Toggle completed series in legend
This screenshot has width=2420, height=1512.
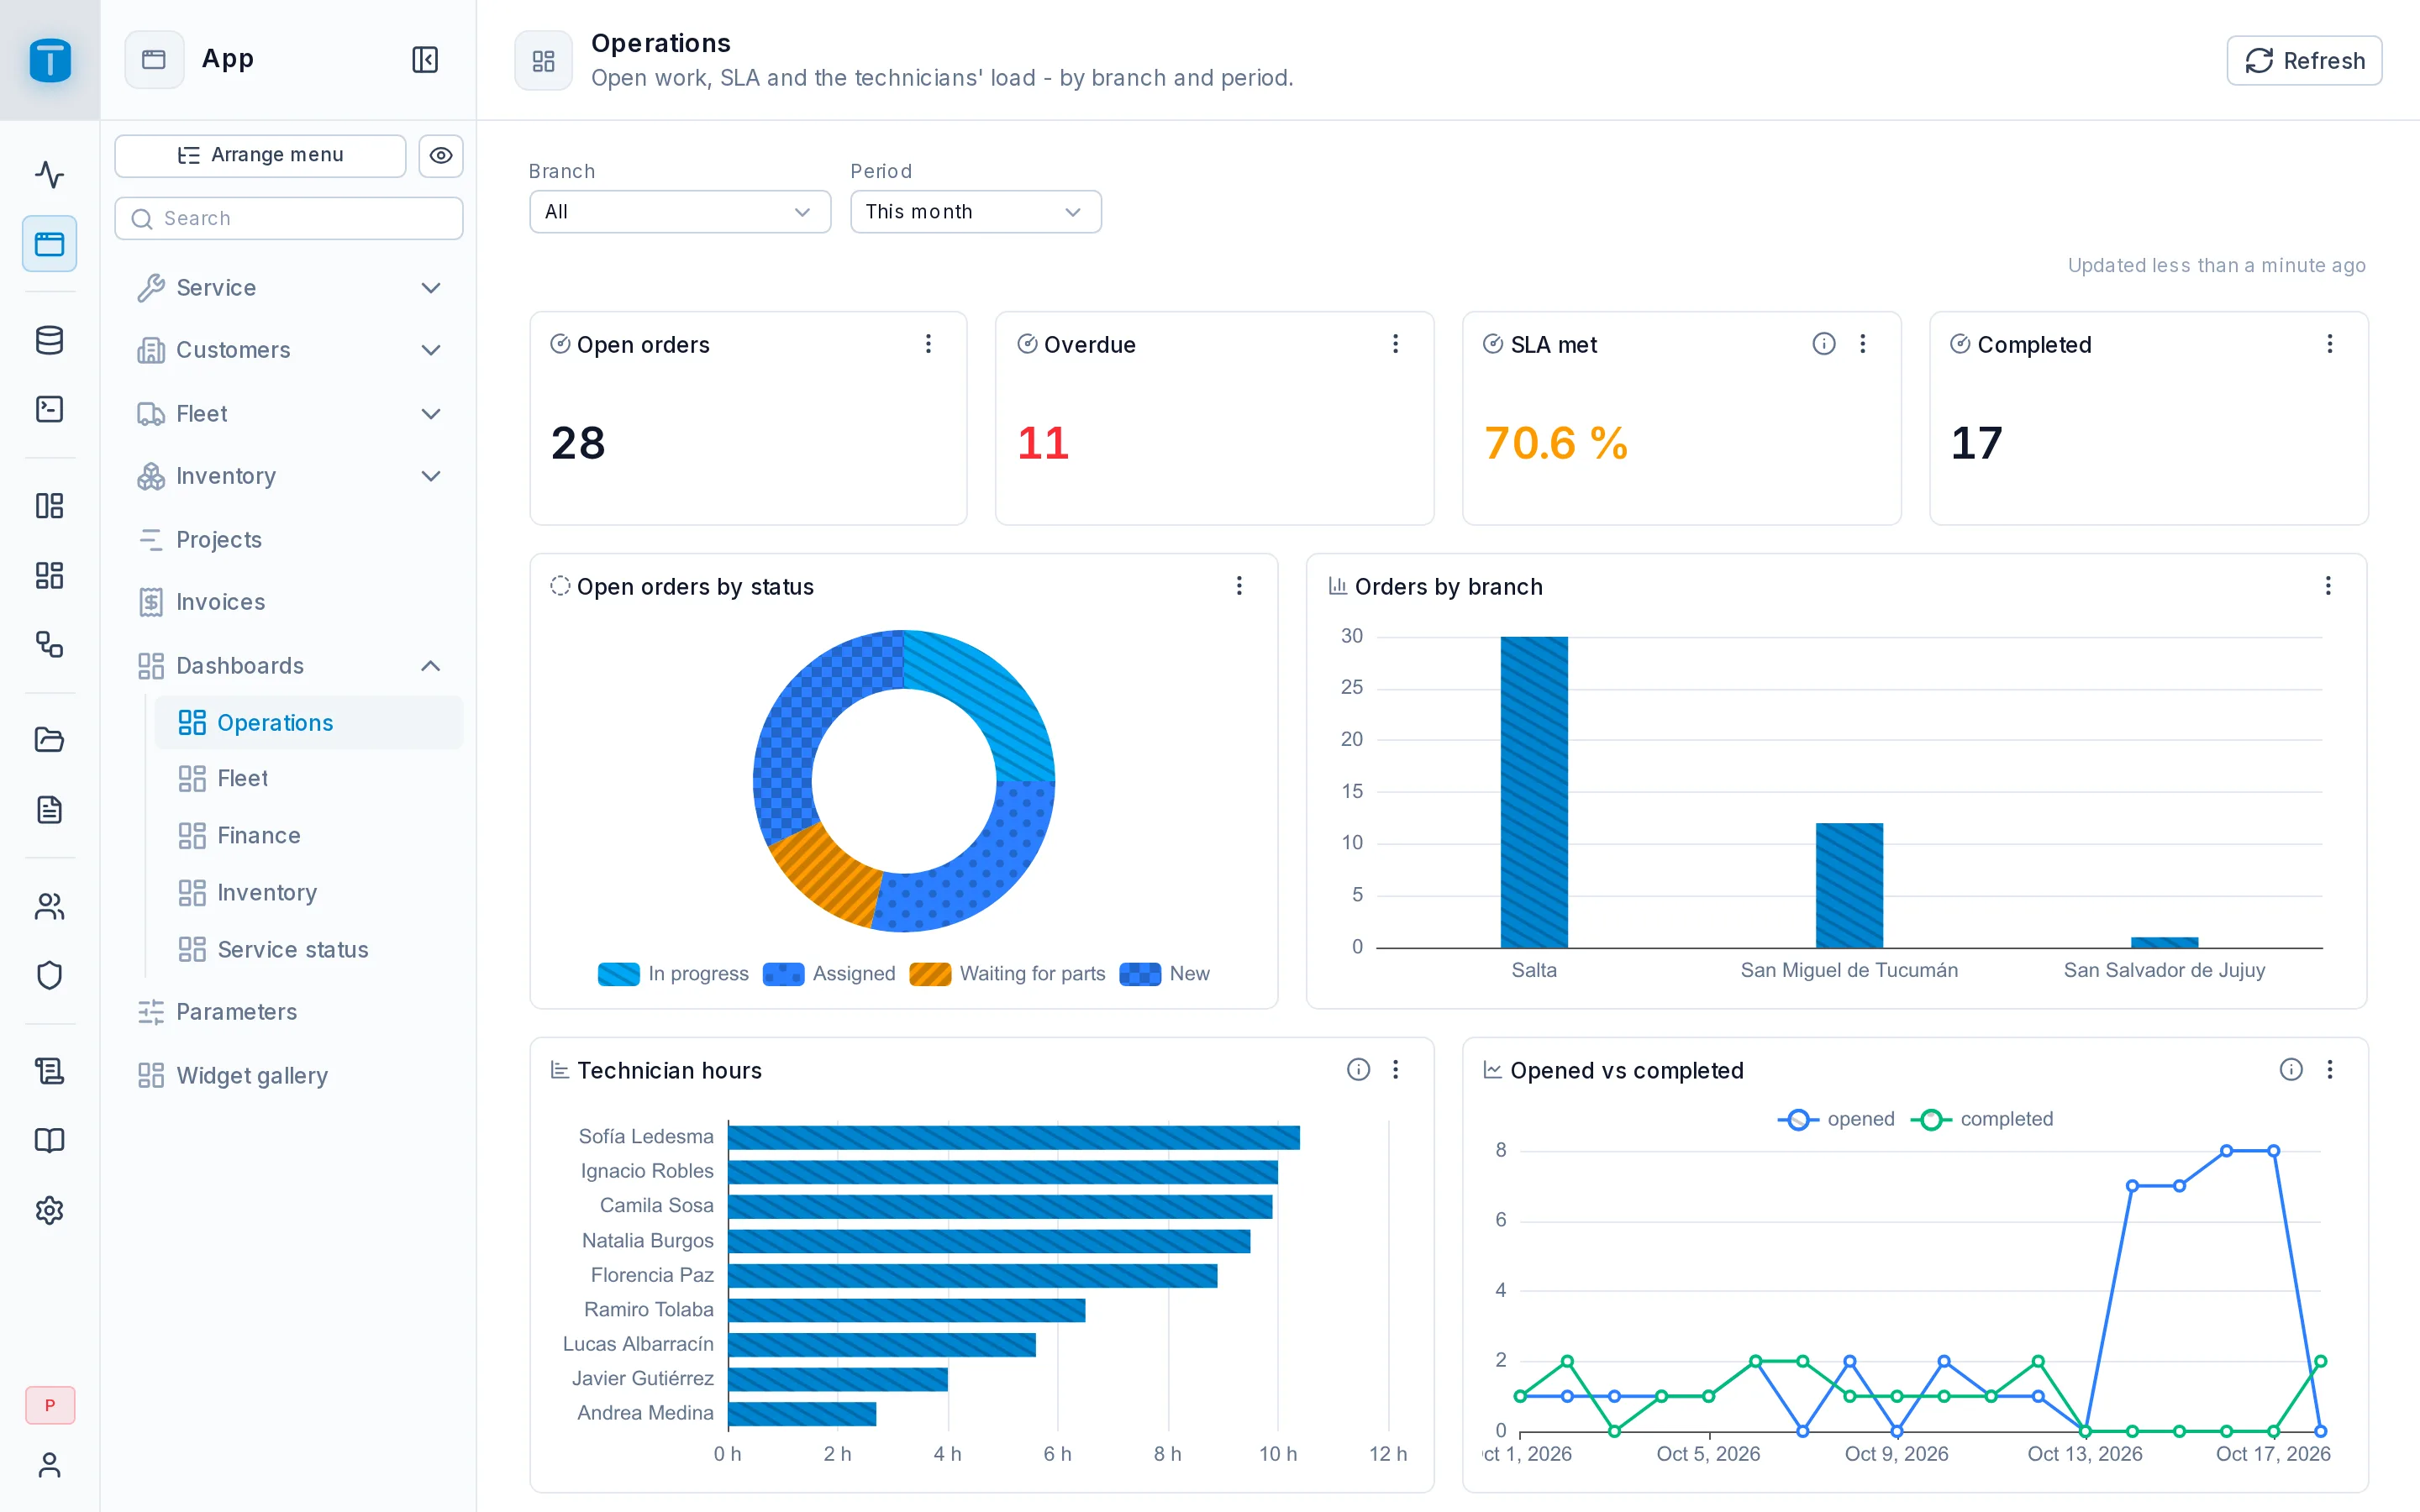(1982, 1119)
